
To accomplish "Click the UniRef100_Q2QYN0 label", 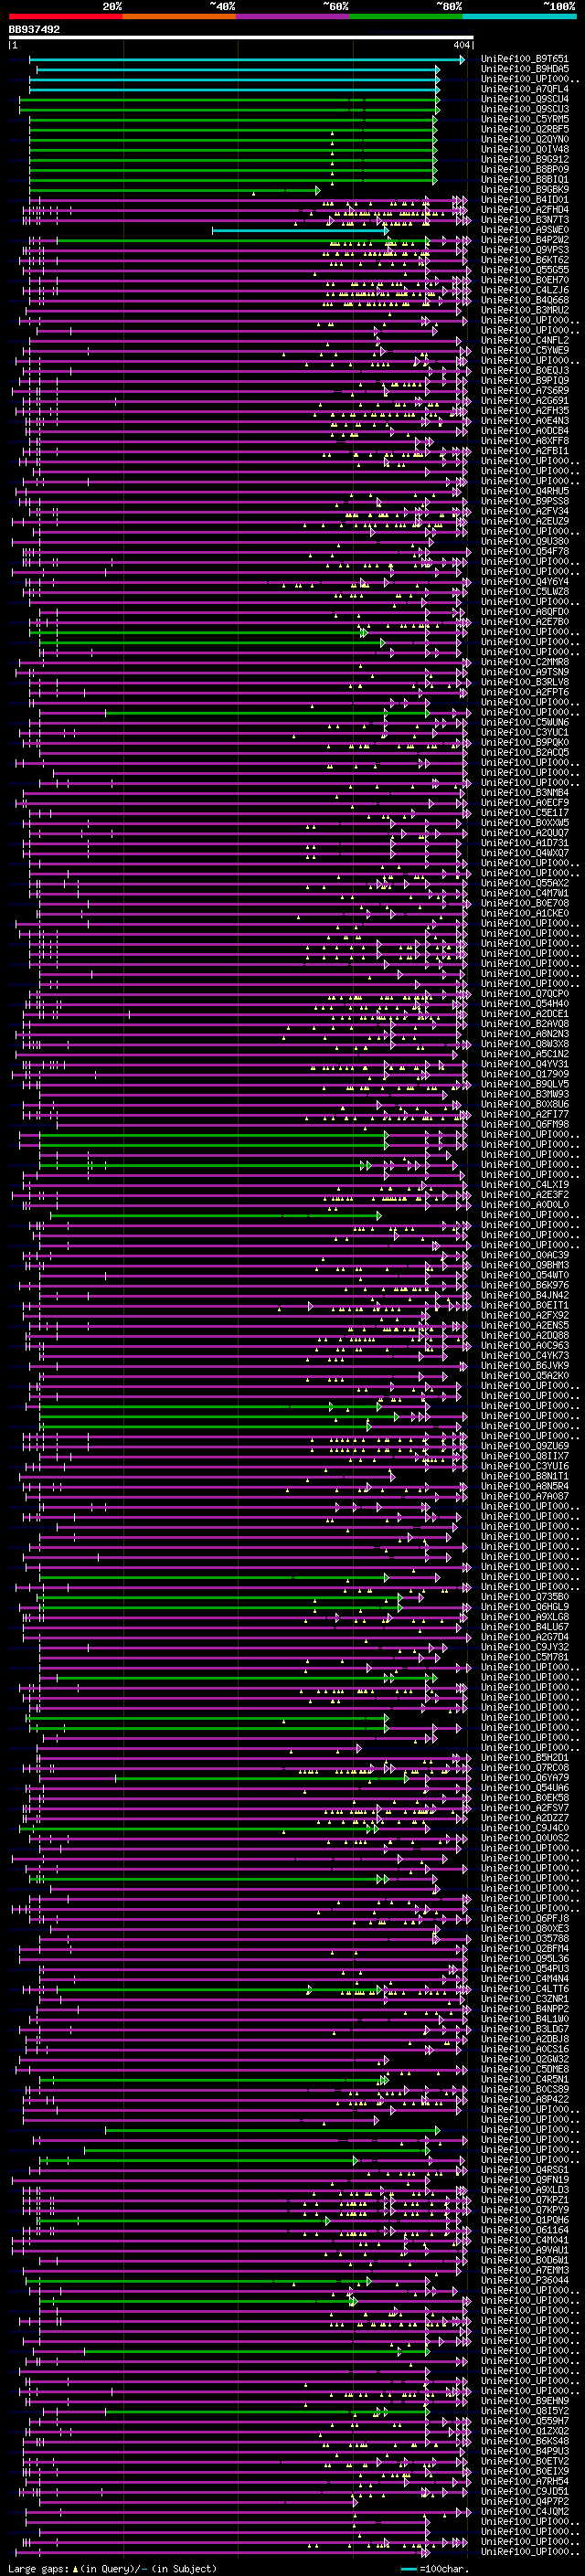I will click(x=525, y=139).
